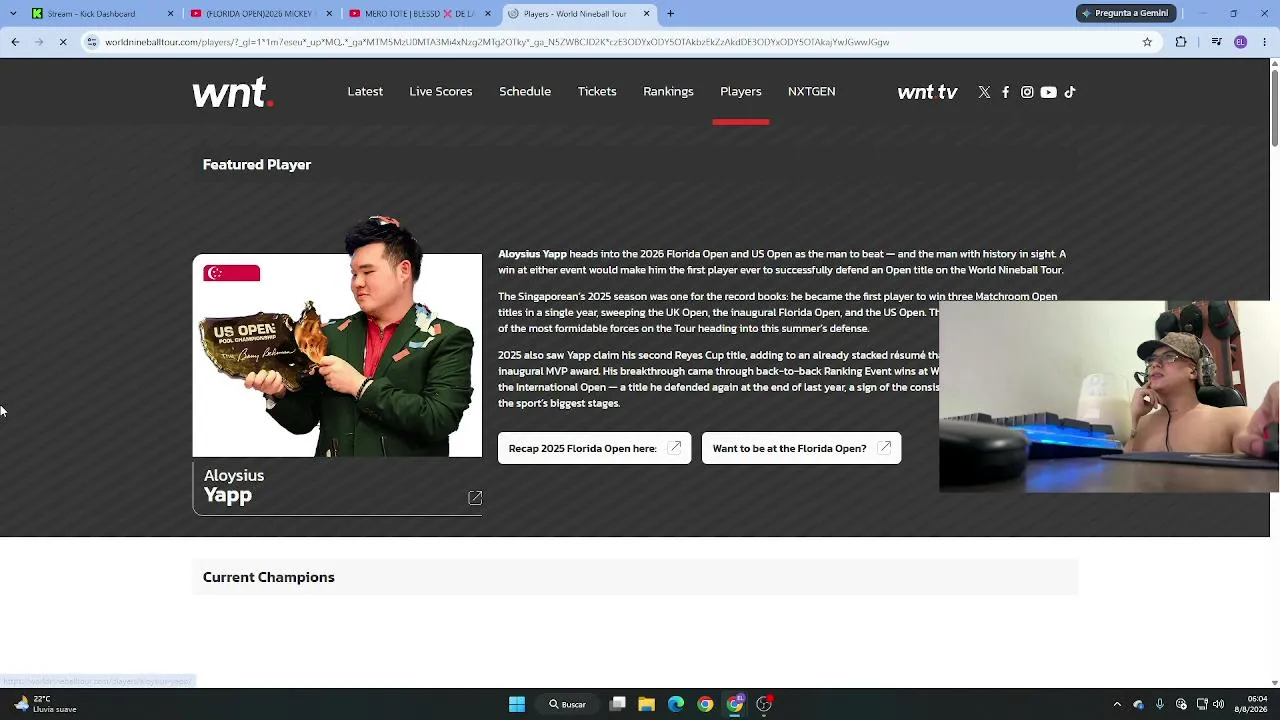Open the browser extensions menu
The image size is (1280, 720).
coord(1181,42)
